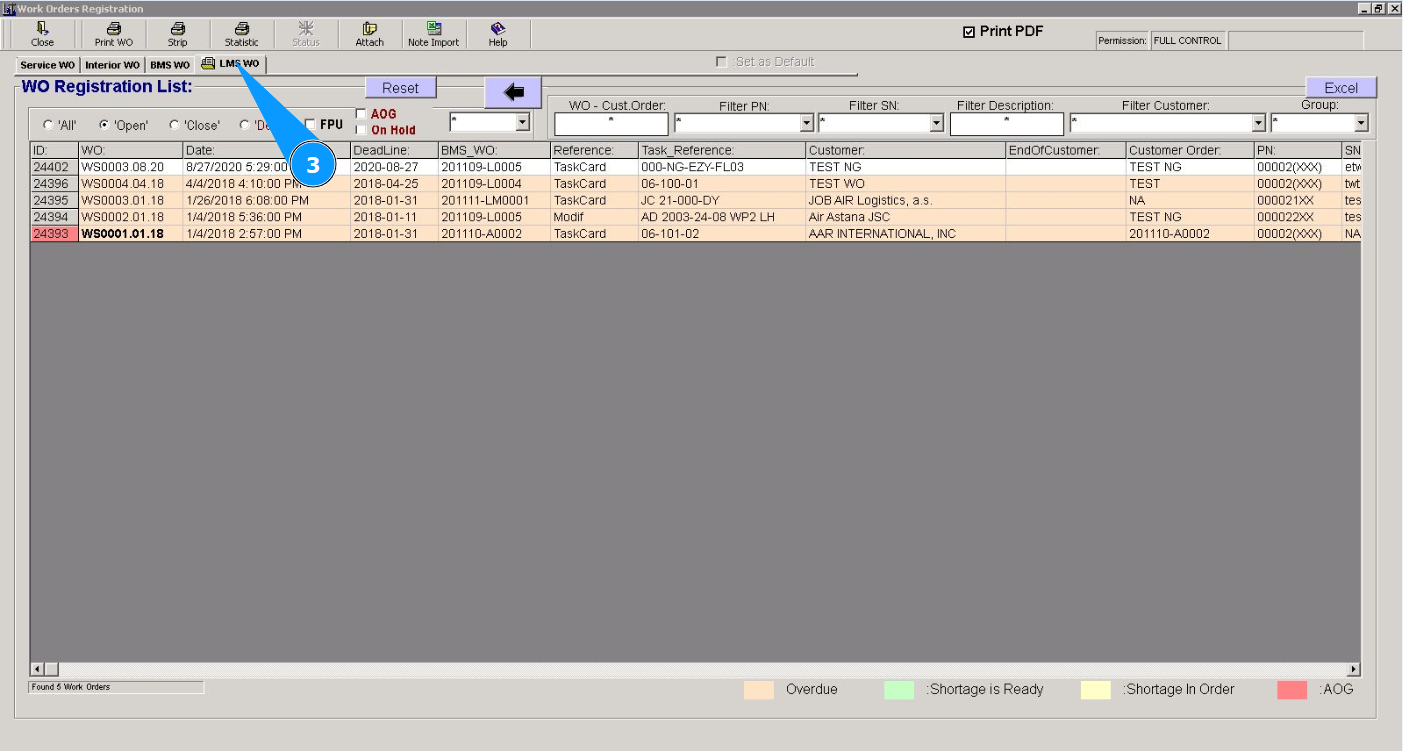Toggle the Set as Default checkbox

point(721,62)
